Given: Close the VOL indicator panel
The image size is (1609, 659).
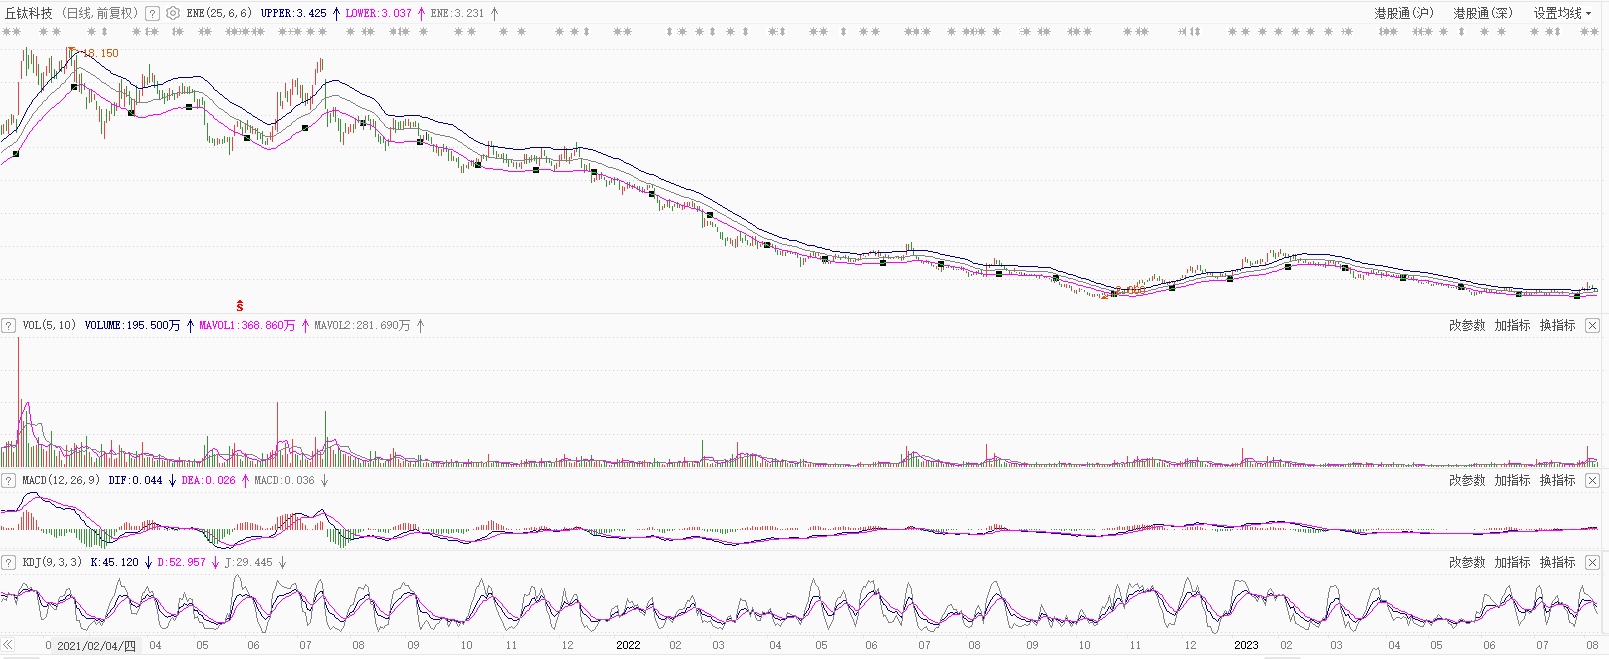Looking at the screenshot, I should click(x=1592, y=326).
